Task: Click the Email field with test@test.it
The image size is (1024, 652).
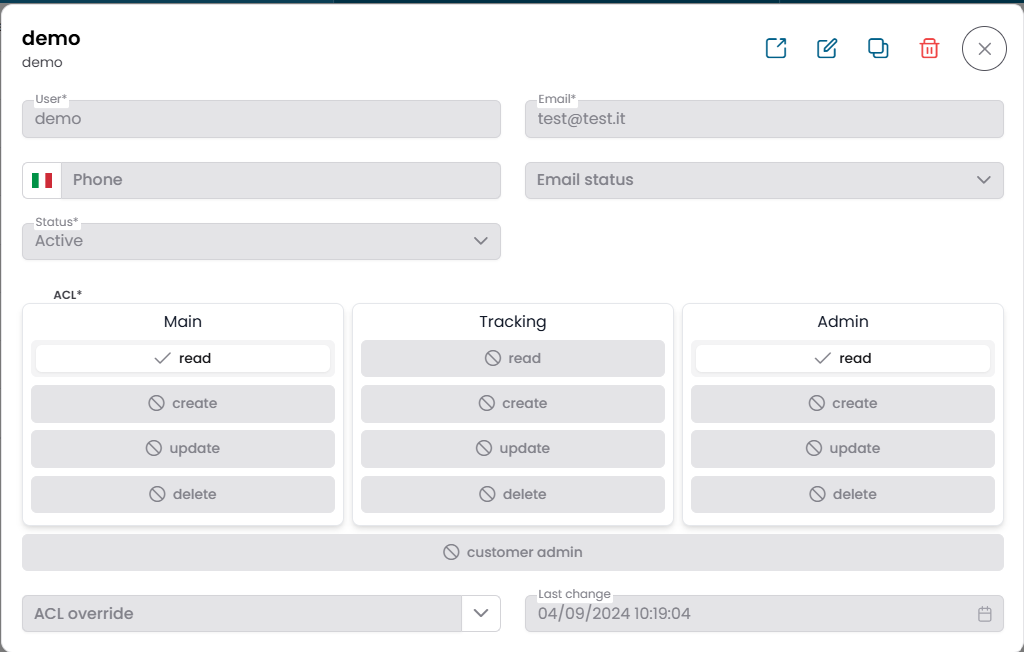Action: pyautogui.click(x=764, y=119)
